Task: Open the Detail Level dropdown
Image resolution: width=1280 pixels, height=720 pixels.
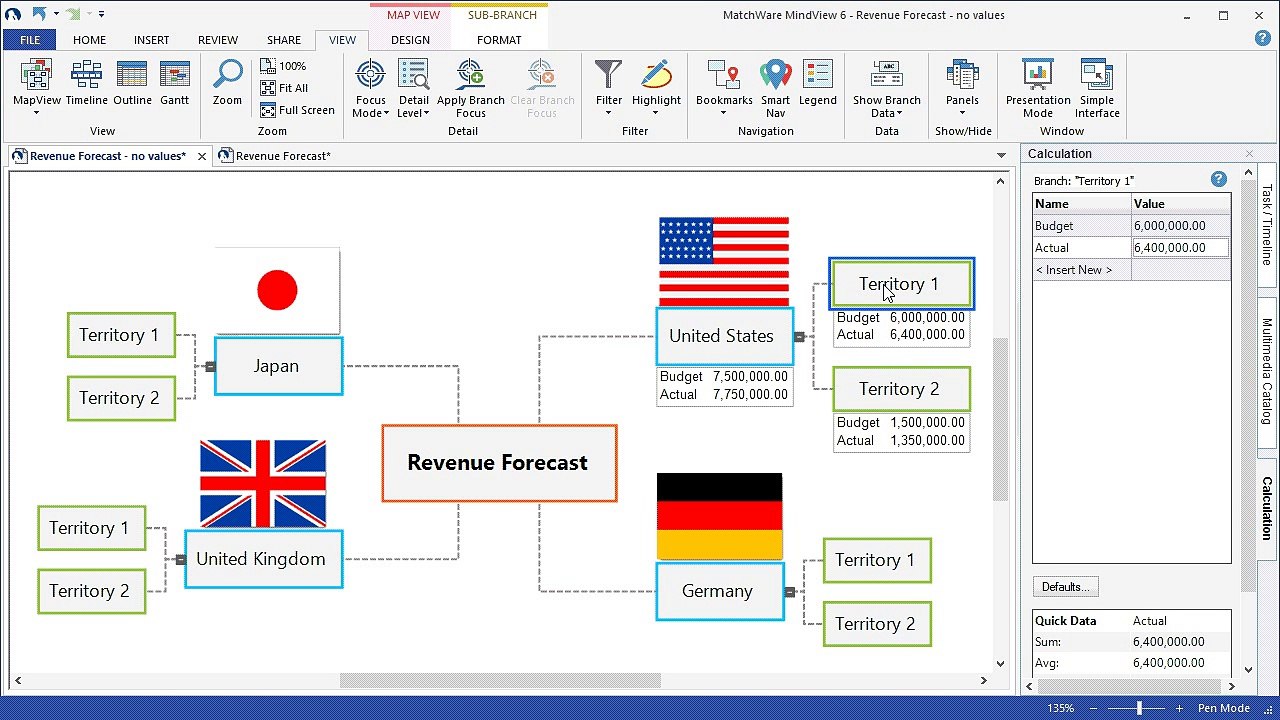Action: pyautogui.click(x=413, y=88)
